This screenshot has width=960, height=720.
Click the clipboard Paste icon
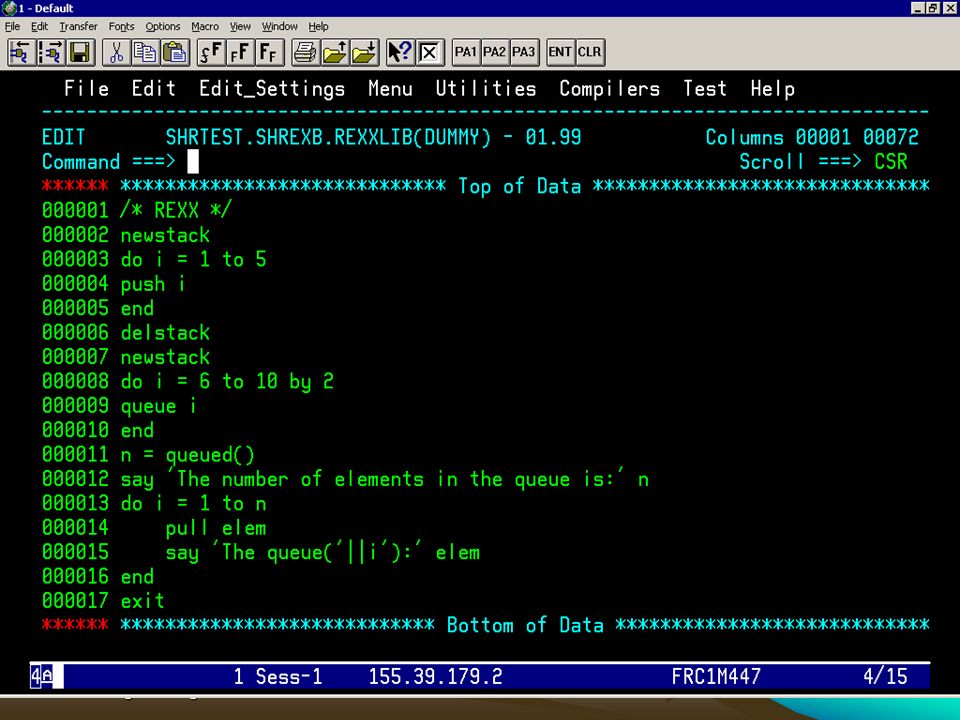(x=175, y=52)
